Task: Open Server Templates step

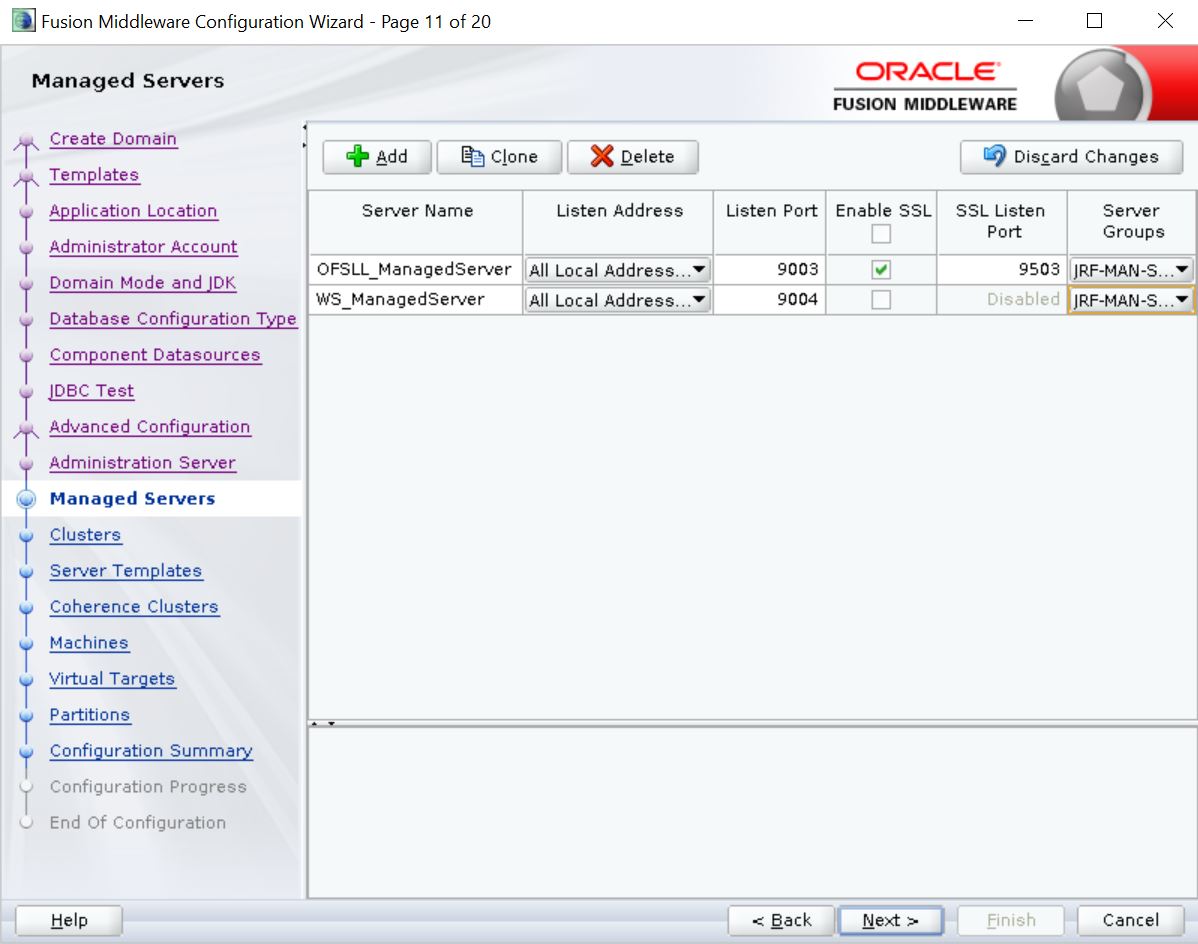Action: click(126, 571)
